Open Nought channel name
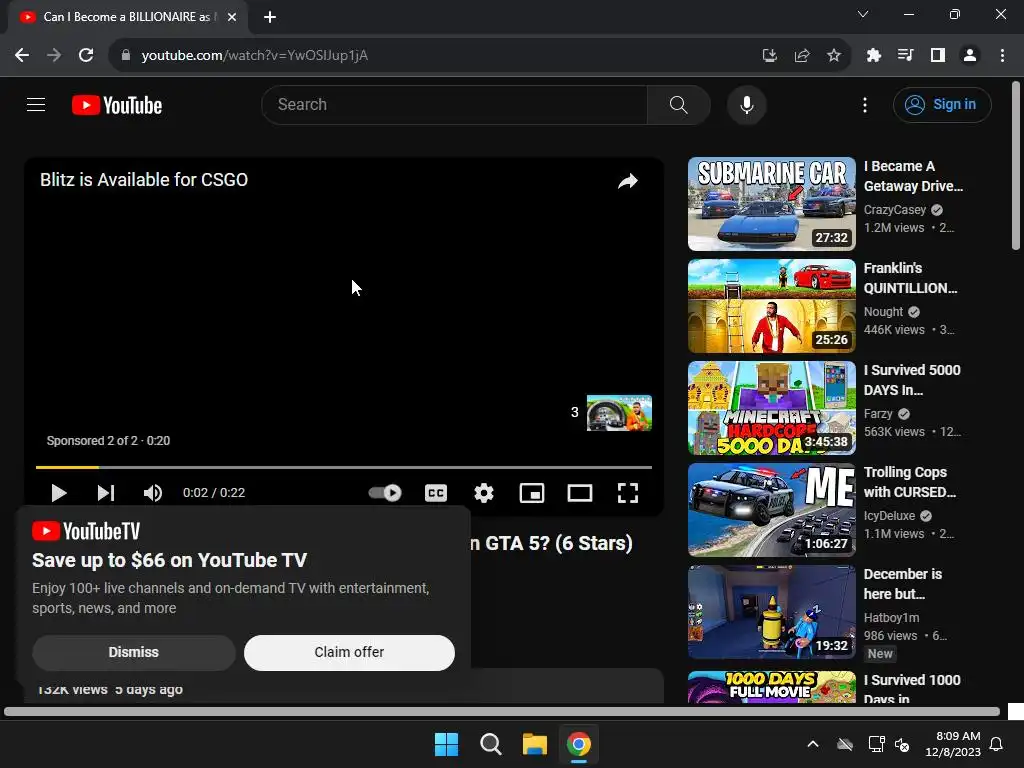 [x=884, y=312]
